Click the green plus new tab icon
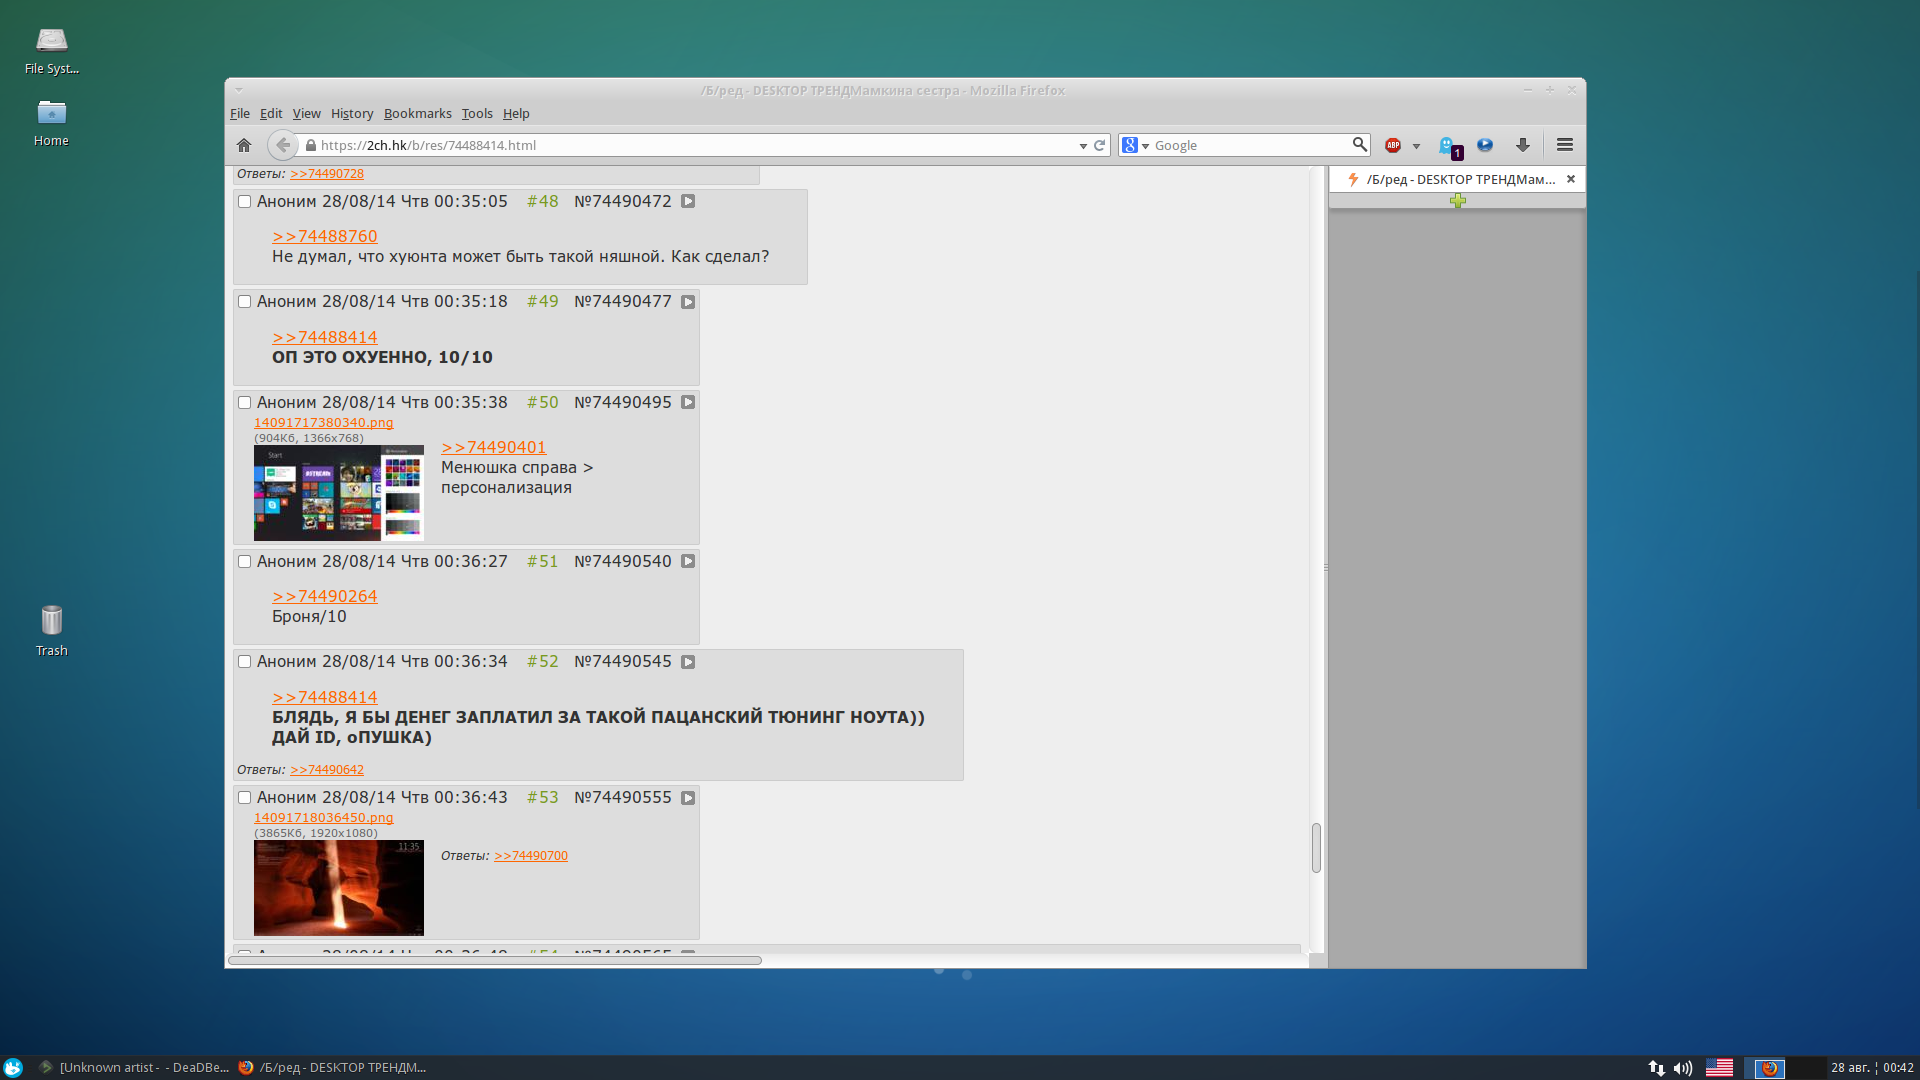 point(1458,201)
